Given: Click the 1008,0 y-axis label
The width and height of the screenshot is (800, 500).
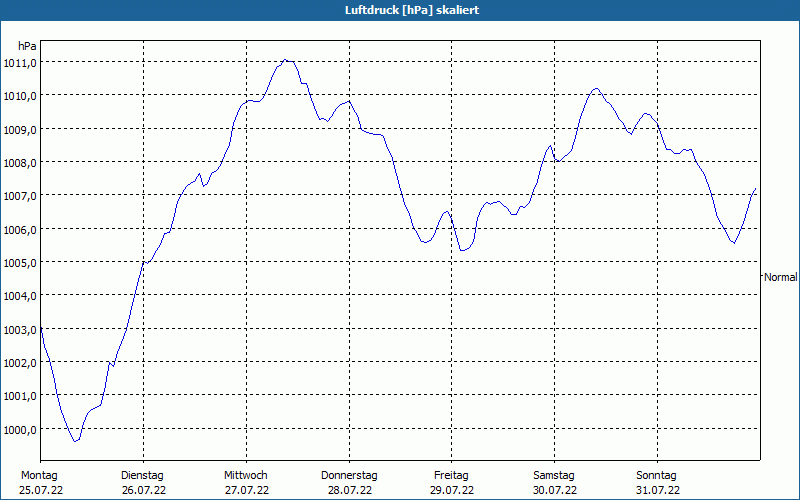Looking at the screenshot, I should (20, 163).
